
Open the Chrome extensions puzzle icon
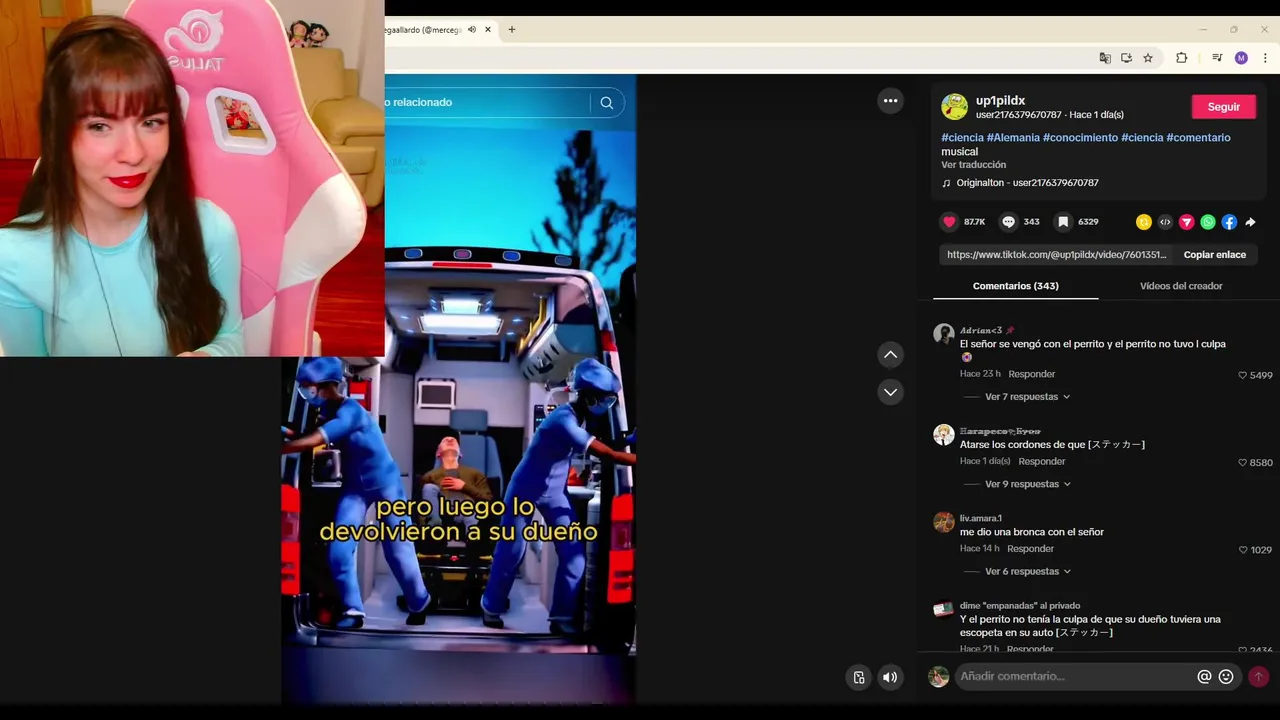tap(1181, 58)
